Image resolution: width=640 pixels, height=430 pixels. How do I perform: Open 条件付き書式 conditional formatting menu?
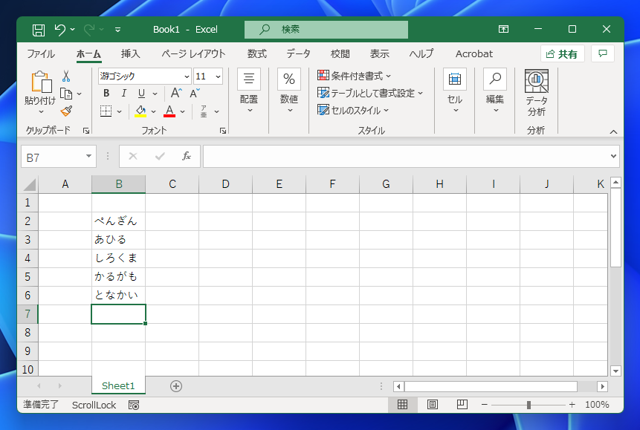[354, 76]
